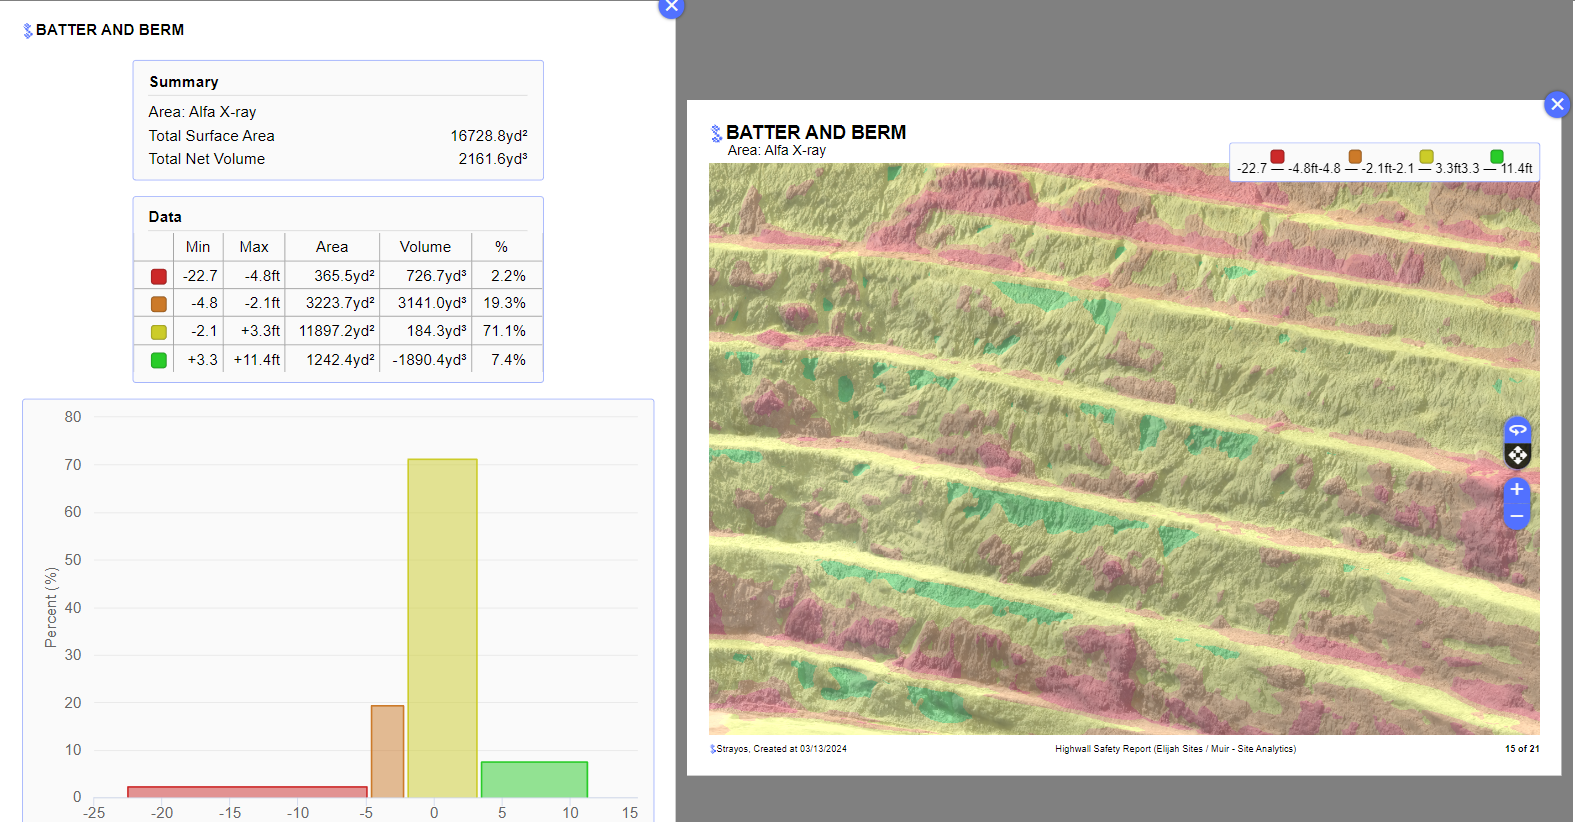1575x822 pixels.
Task: Select green legend marker on the map
Action: pyautogui.click(x=1497, y=157)
